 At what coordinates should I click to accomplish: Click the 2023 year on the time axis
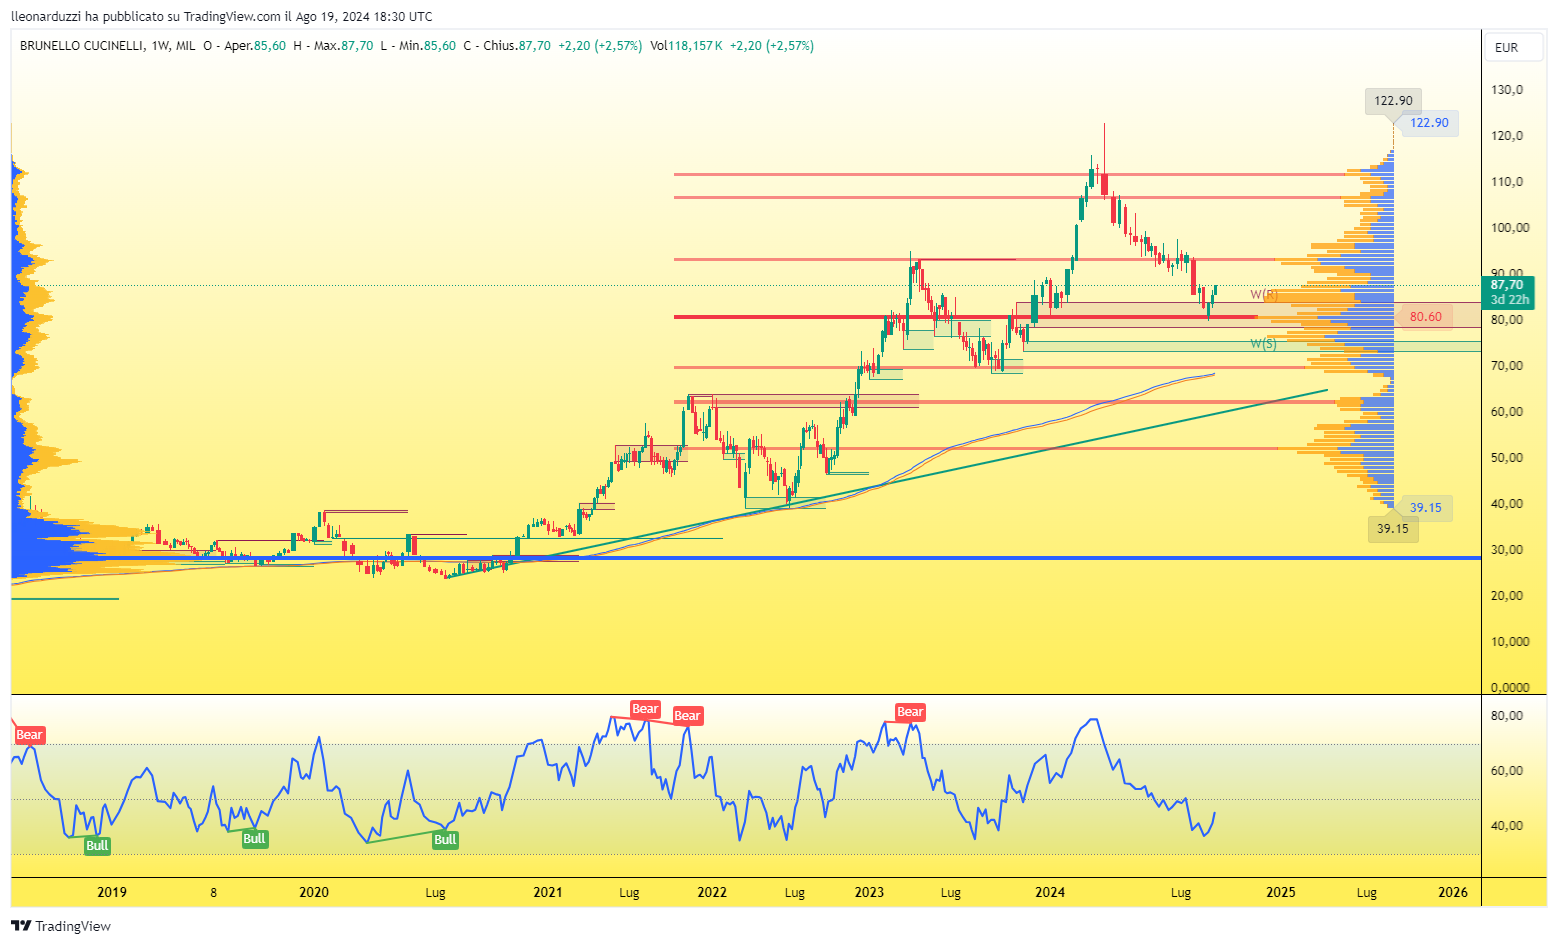(869, 892)
